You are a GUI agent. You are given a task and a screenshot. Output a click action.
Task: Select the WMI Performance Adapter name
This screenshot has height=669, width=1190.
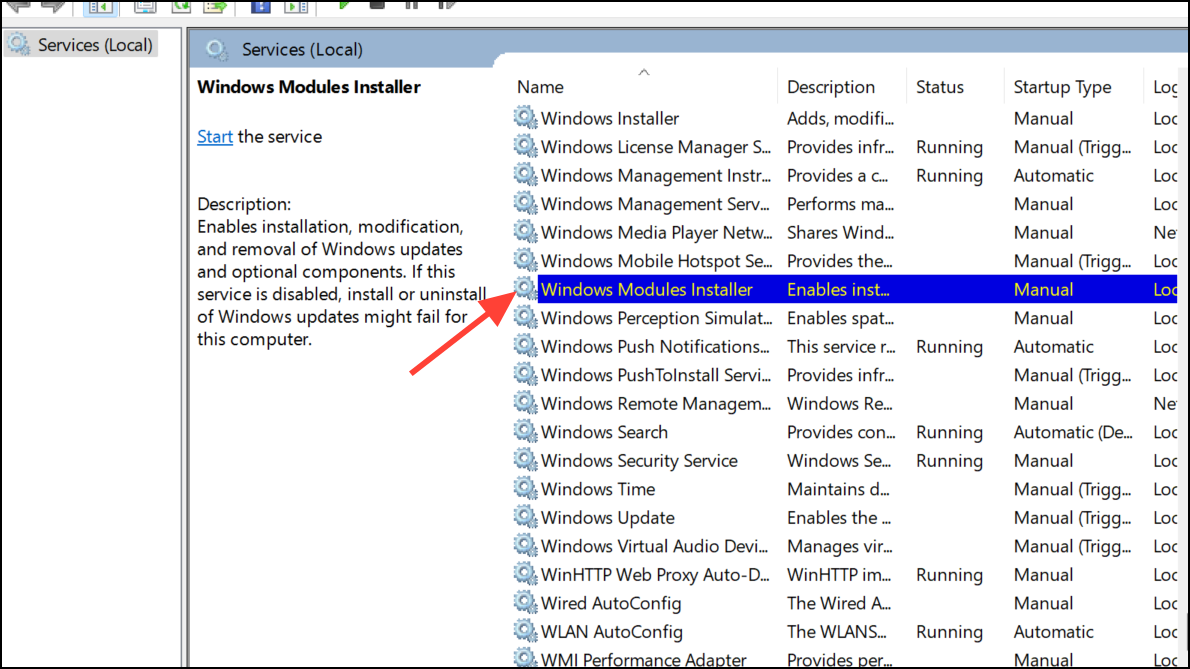coord(644,659)
